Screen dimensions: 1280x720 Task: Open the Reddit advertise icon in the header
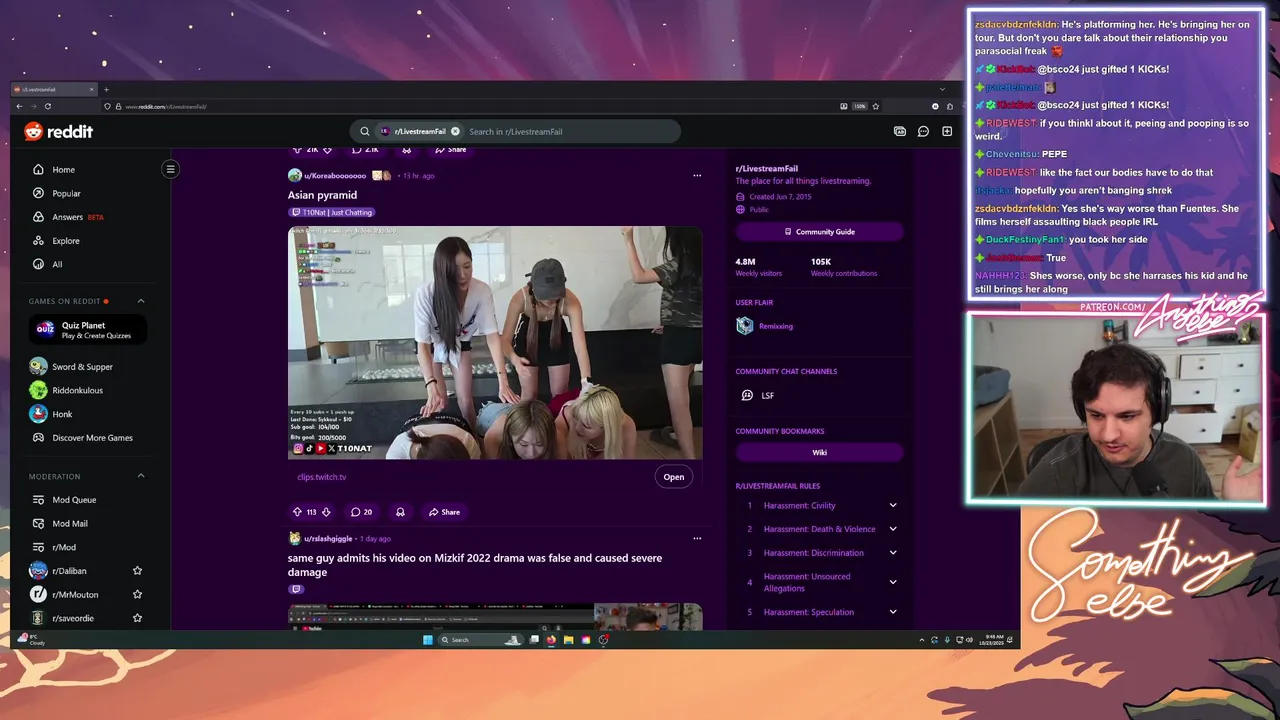click(899, 131)
